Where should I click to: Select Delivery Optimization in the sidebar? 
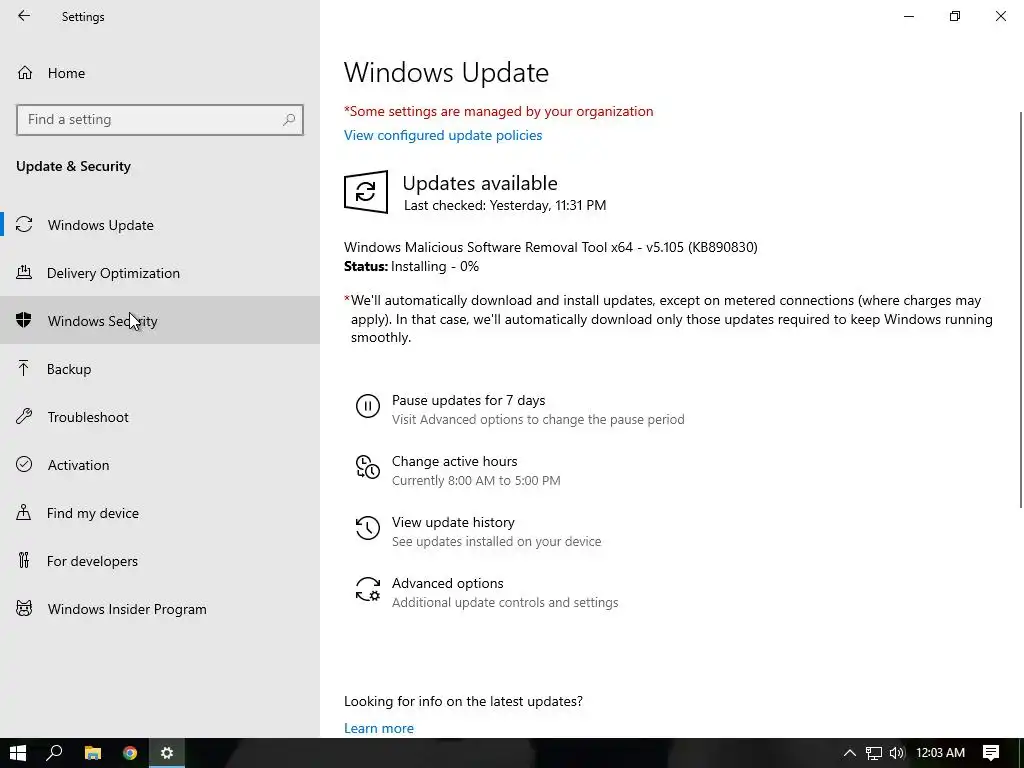[160, 272]
